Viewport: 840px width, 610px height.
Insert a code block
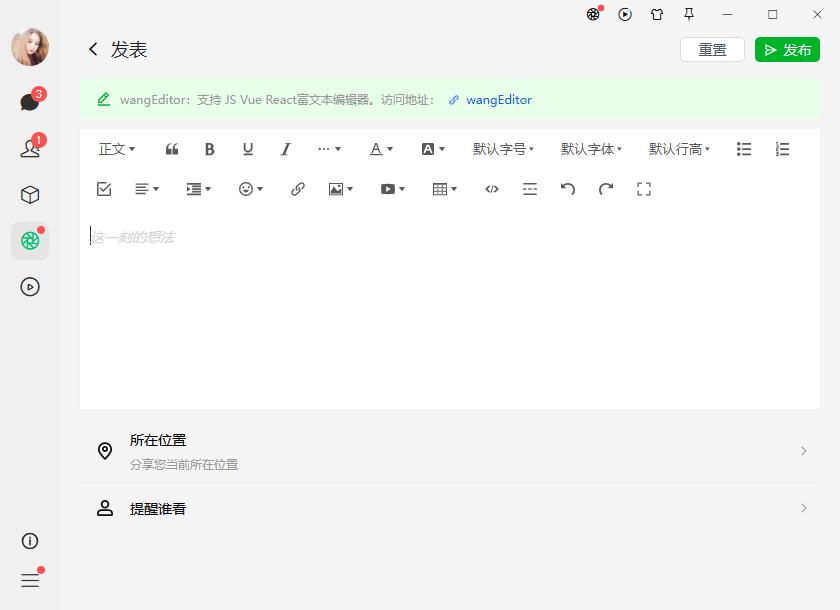click(492, 189)
